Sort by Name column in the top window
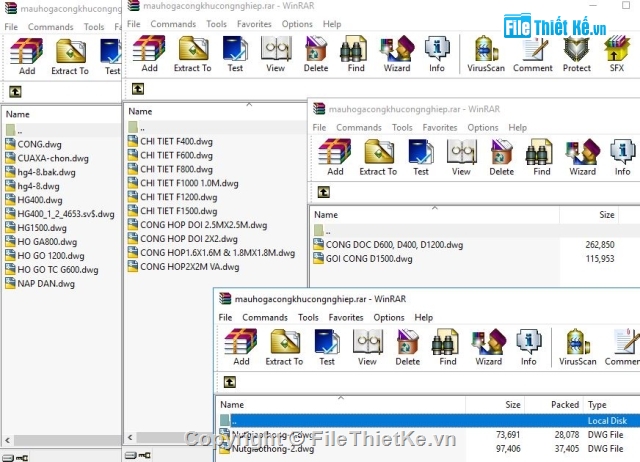Viewport: 640px width, 462px height. click(x=215, y=111)
